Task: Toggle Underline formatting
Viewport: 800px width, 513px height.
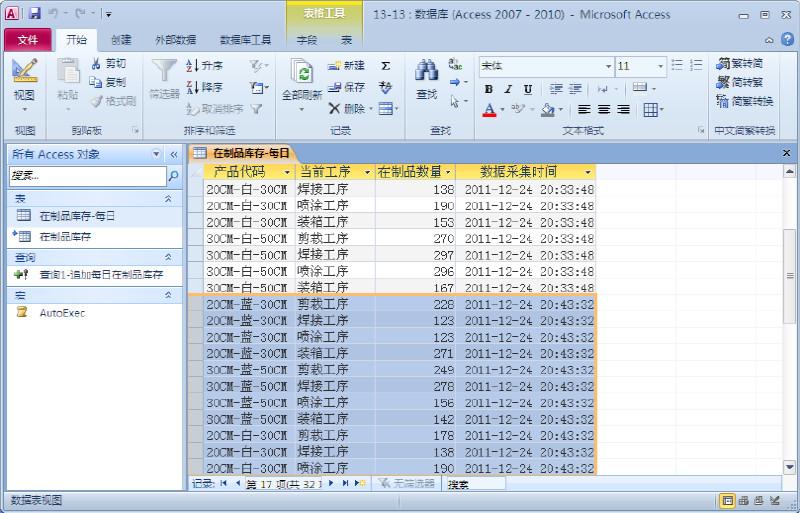Action: point(528,89)
